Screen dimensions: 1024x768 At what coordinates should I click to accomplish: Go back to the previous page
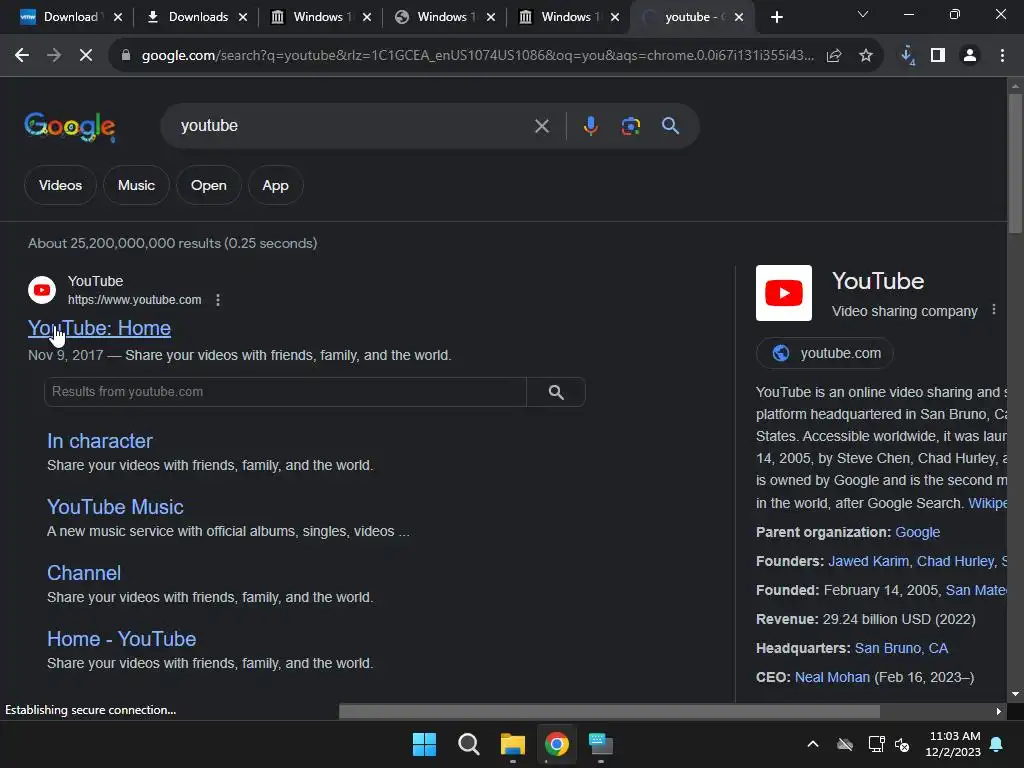tap(22, 56)
